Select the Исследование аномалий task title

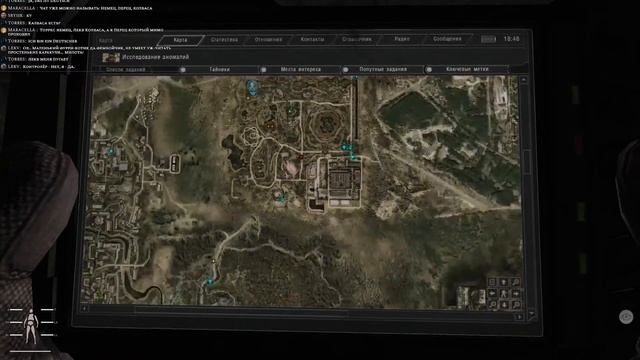click(156, 57)
